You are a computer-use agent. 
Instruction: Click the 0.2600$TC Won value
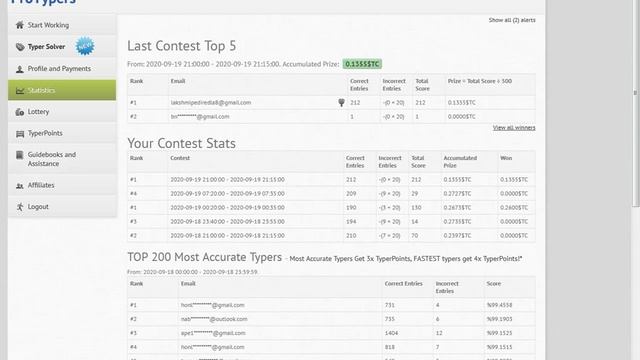pyautogui.click(x=514, y=208)
